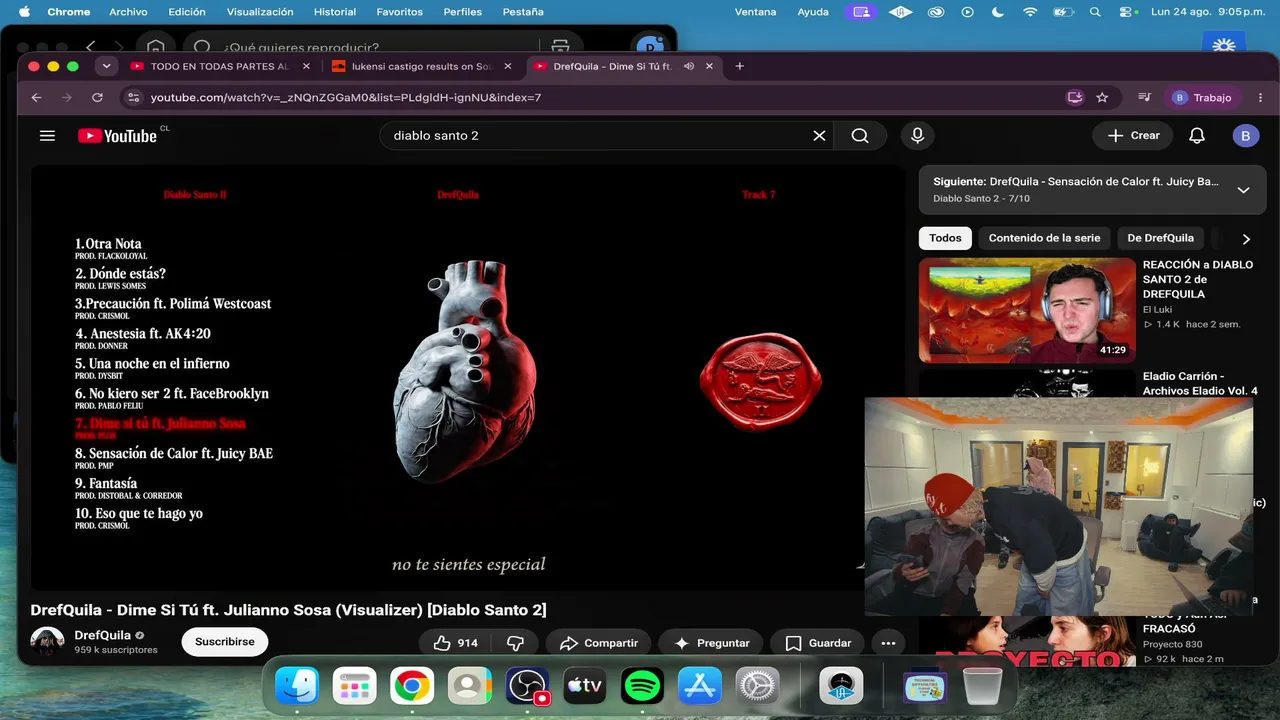
Task: Subscribe with the Suscribirse button
Action: (x=225, y=642)
